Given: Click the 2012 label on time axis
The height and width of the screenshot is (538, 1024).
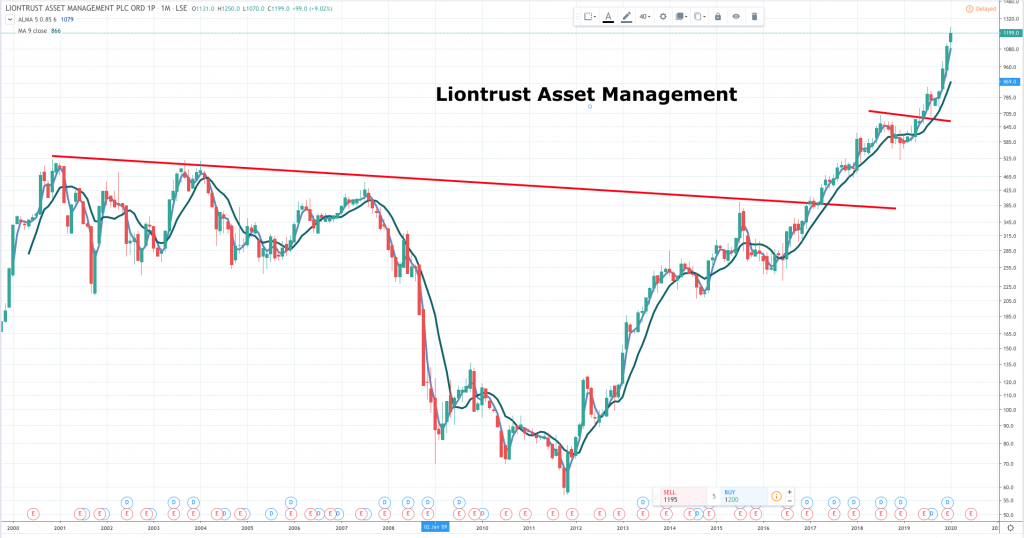Looking at the screenshot, I should pyautogui.click(x=575, y=528).
